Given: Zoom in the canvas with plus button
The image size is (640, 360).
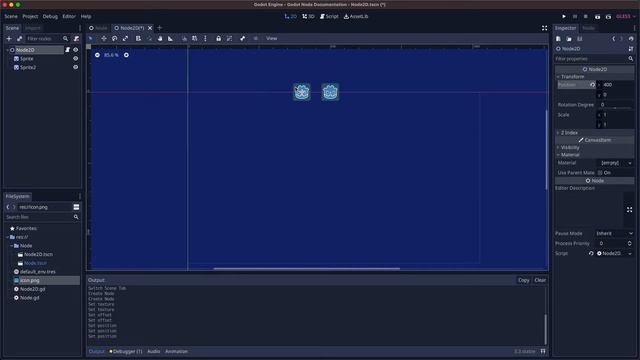Looking at the screenshot, I should tap(126, 55).
